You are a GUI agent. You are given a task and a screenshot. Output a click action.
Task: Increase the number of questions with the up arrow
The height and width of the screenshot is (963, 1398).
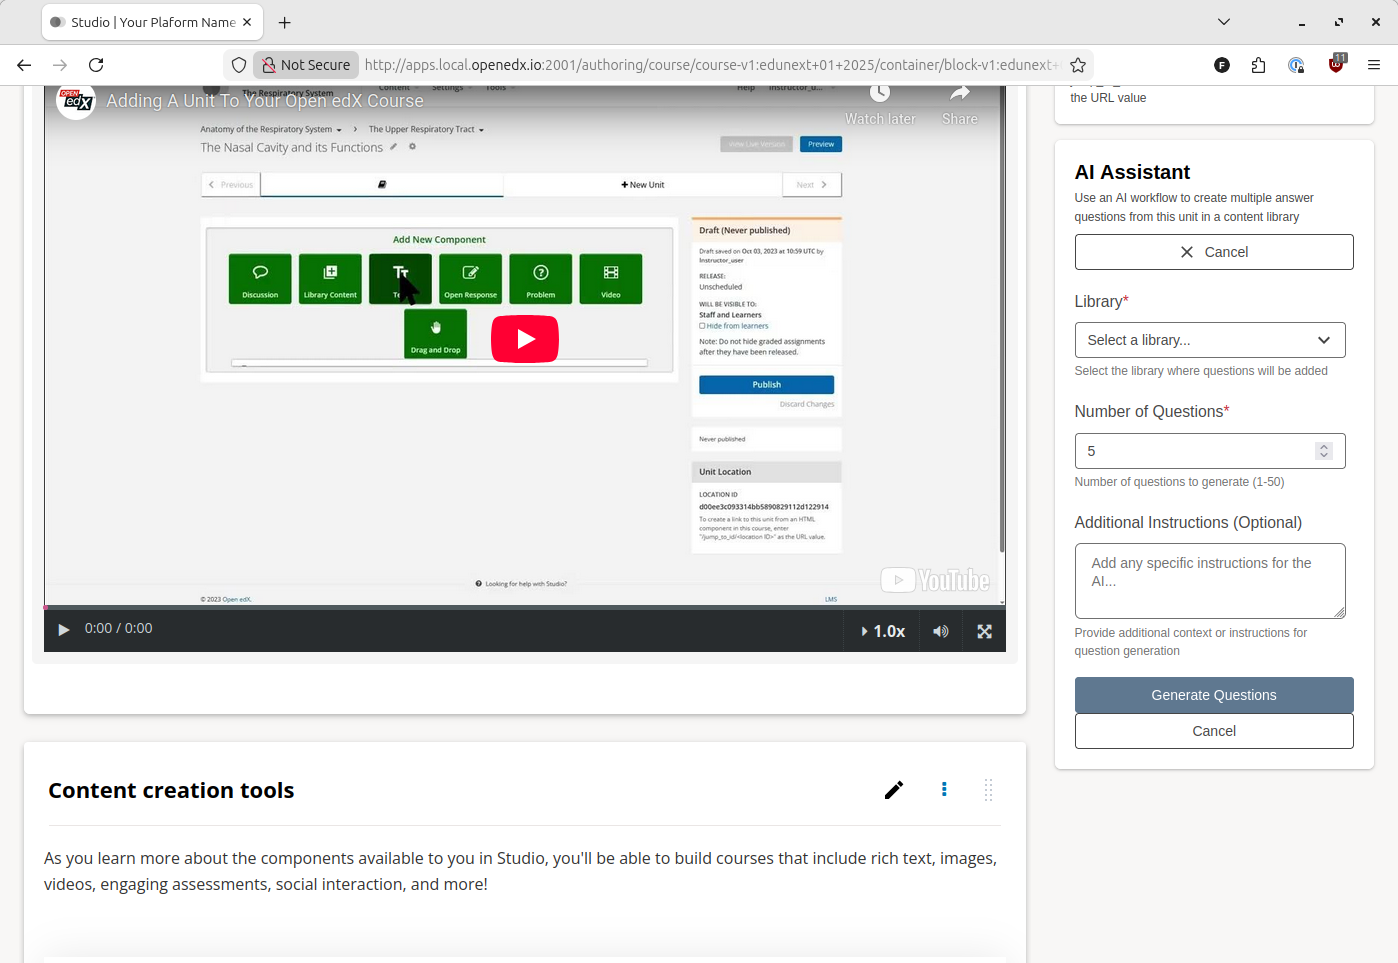tap(1324, 446)
